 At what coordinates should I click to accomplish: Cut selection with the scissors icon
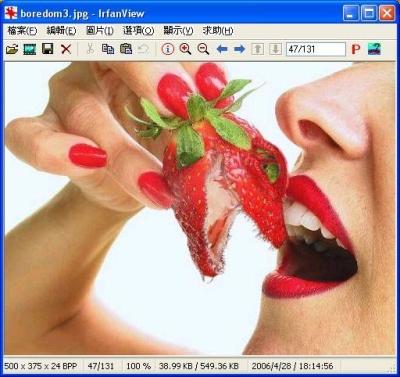pyautogui.click(x=90, y=49)
